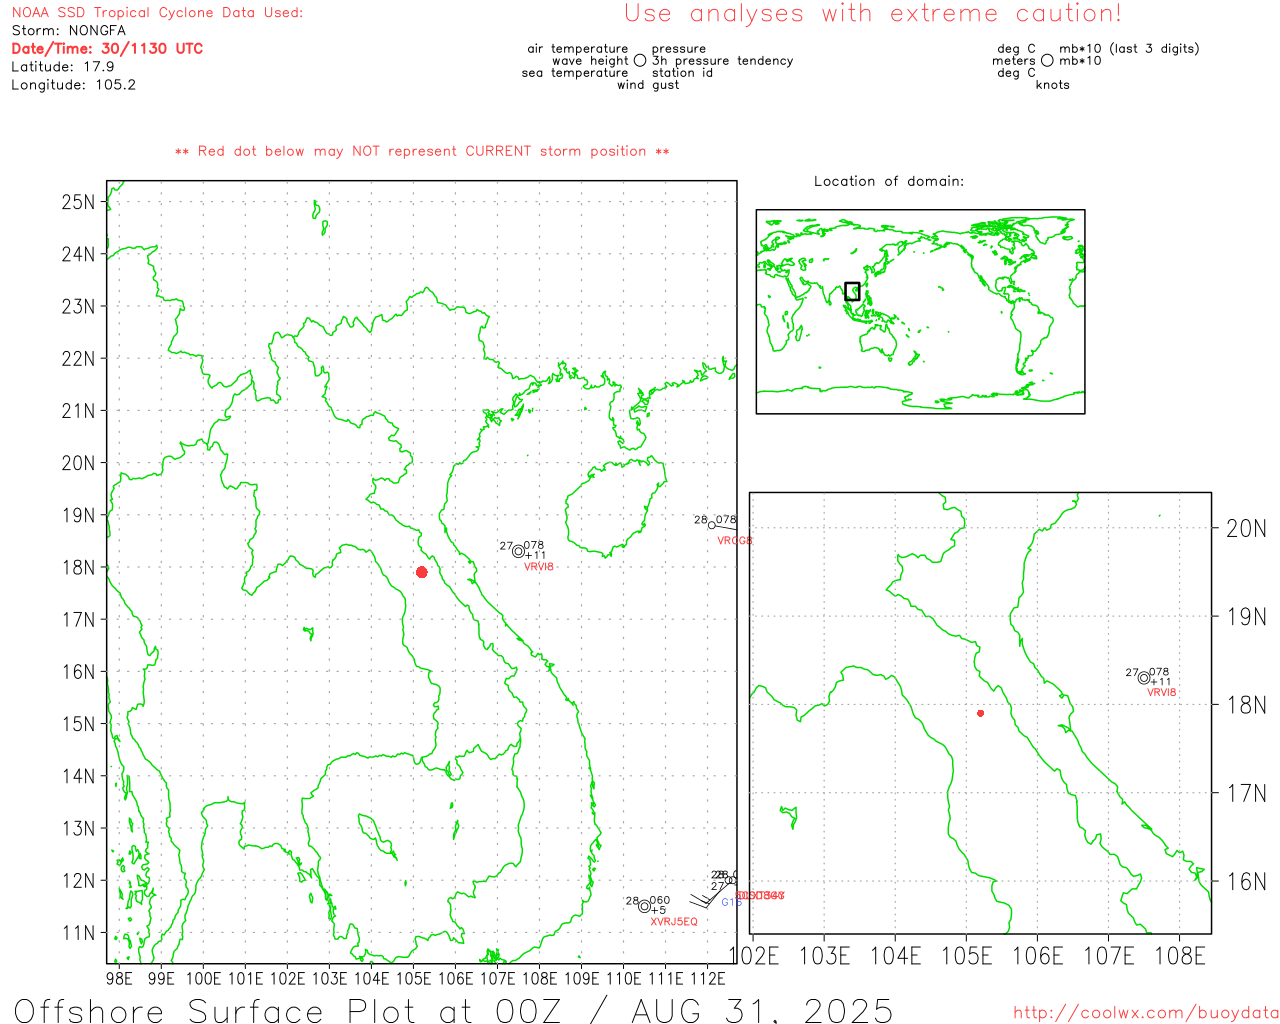
Task: Click the 'air temperature' legend label
Action: pos(578,49)
